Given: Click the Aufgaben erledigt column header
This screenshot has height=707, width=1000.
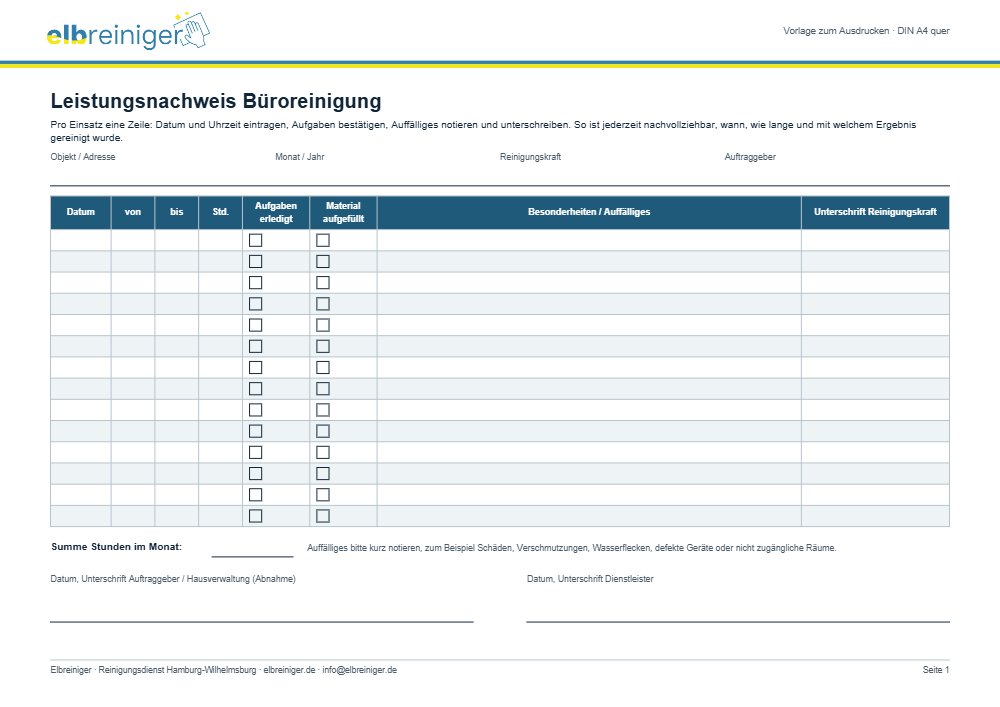Looking at the screenshot, I should click(x=276, y=212).
